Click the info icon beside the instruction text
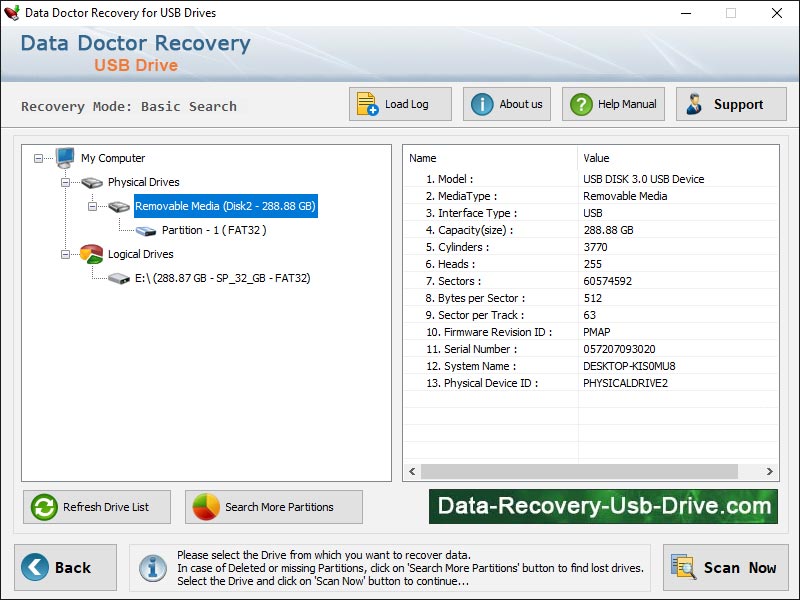Image resolution: width=800 pixels, height=600 pixels. coord(152,567)
